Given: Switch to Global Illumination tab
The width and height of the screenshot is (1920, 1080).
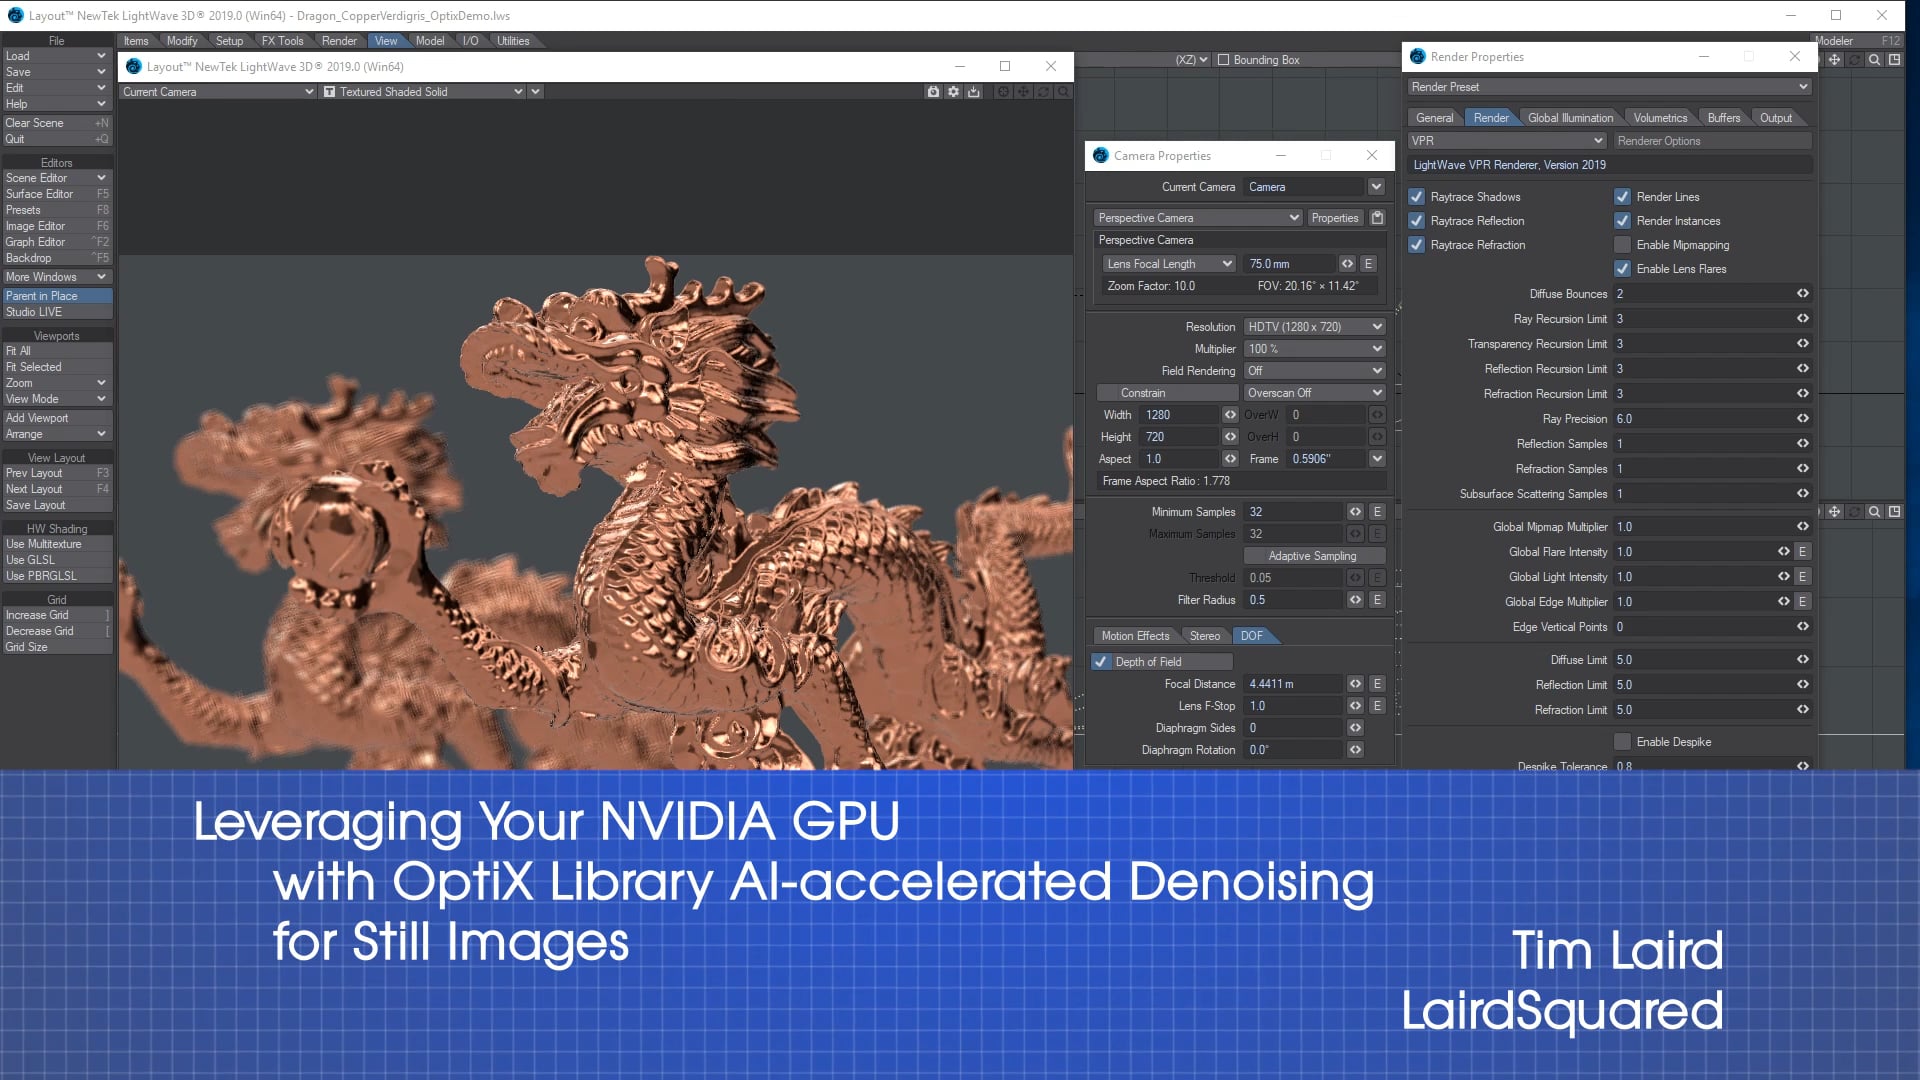Looking at the screenshot, I should pyautogui.click(x=1569, y=118).
